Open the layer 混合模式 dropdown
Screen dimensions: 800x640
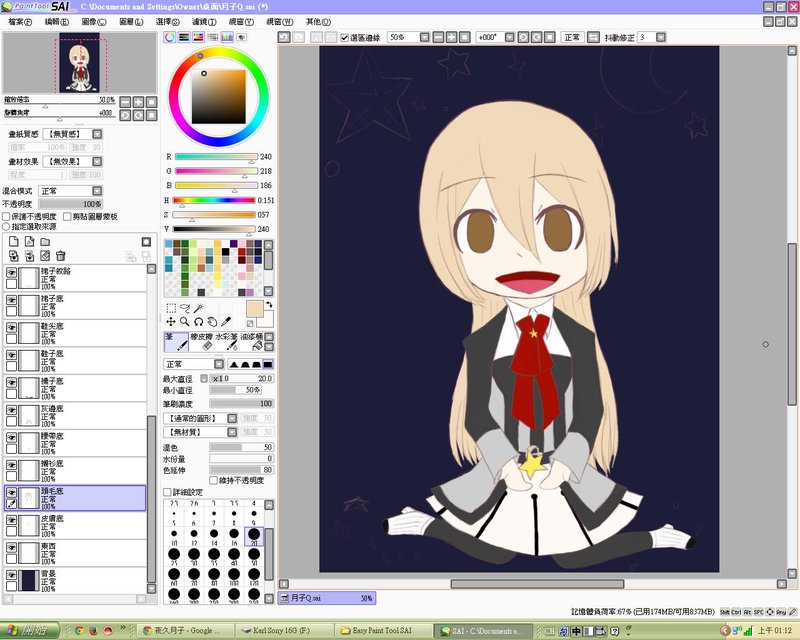coord(97,191)
